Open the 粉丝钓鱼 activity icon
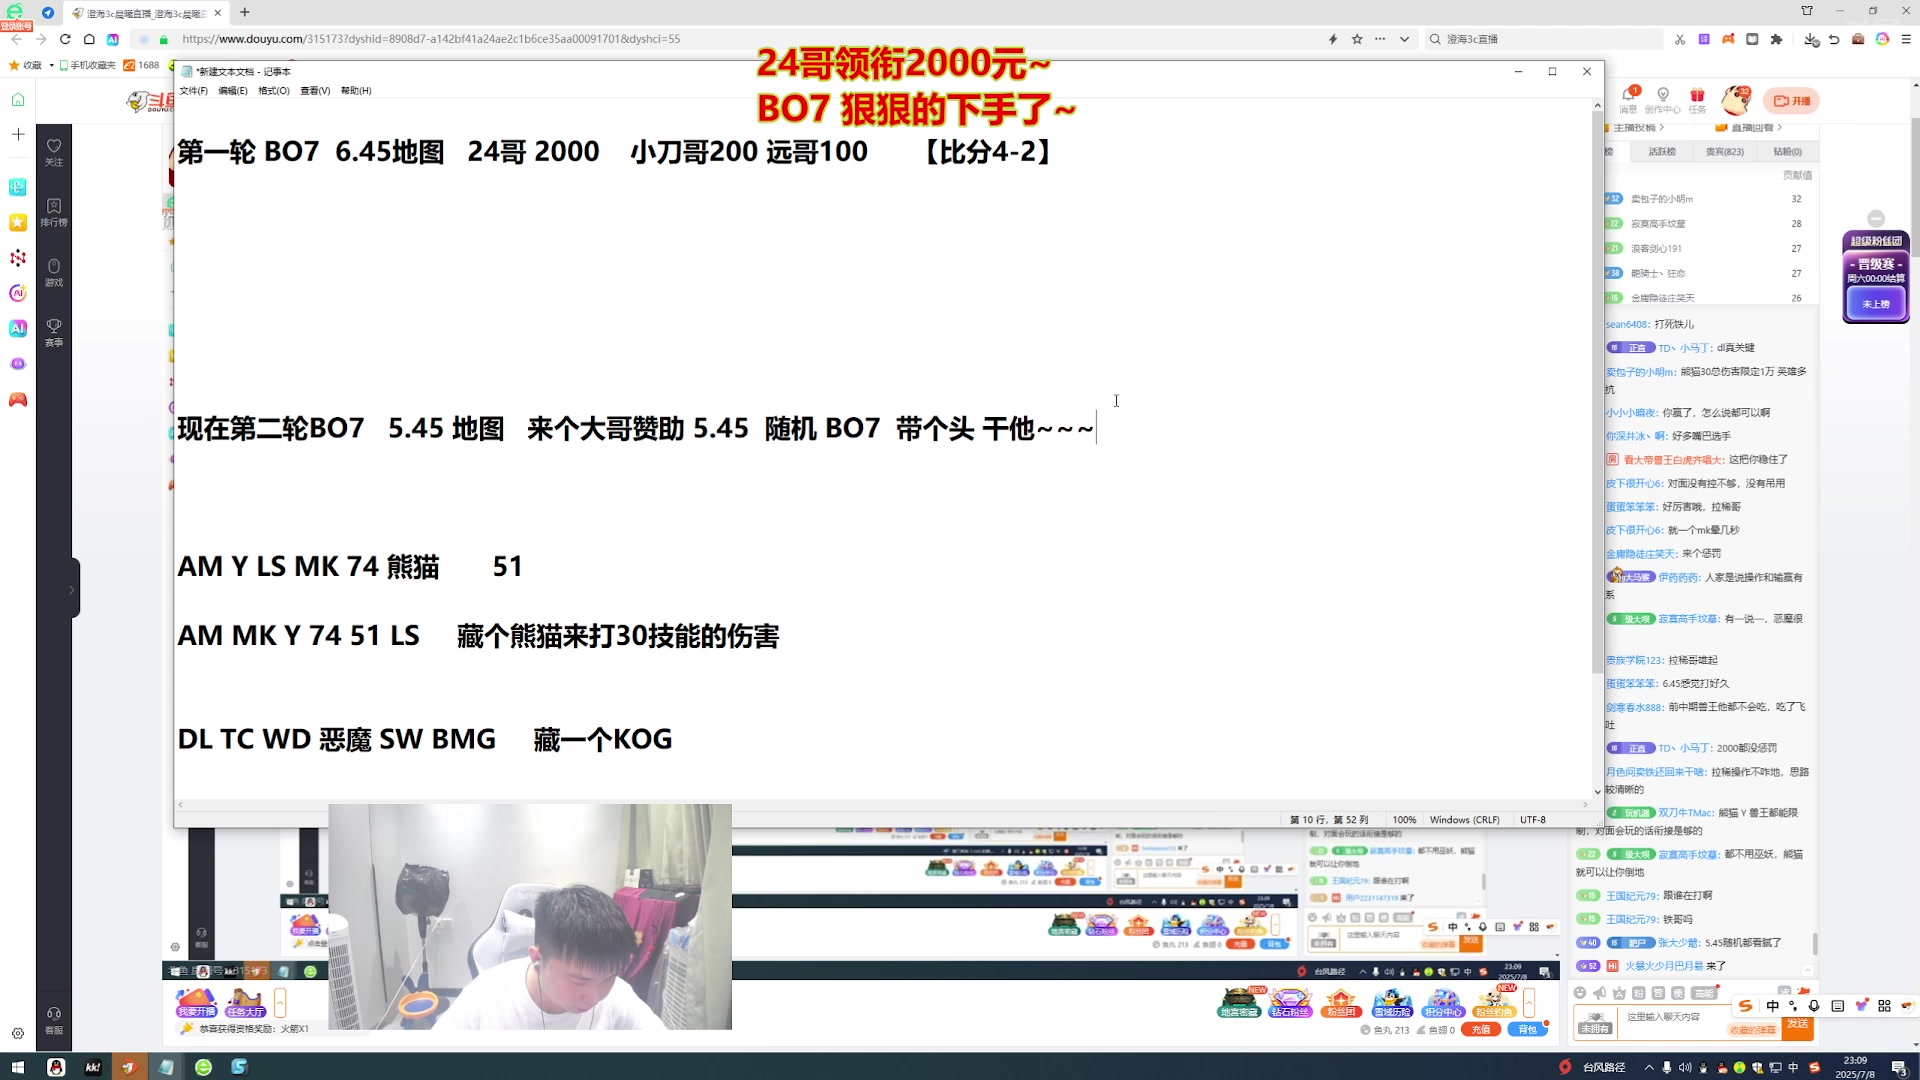Screen dimensions: 1920x1080 [x=1494, y=1002]
